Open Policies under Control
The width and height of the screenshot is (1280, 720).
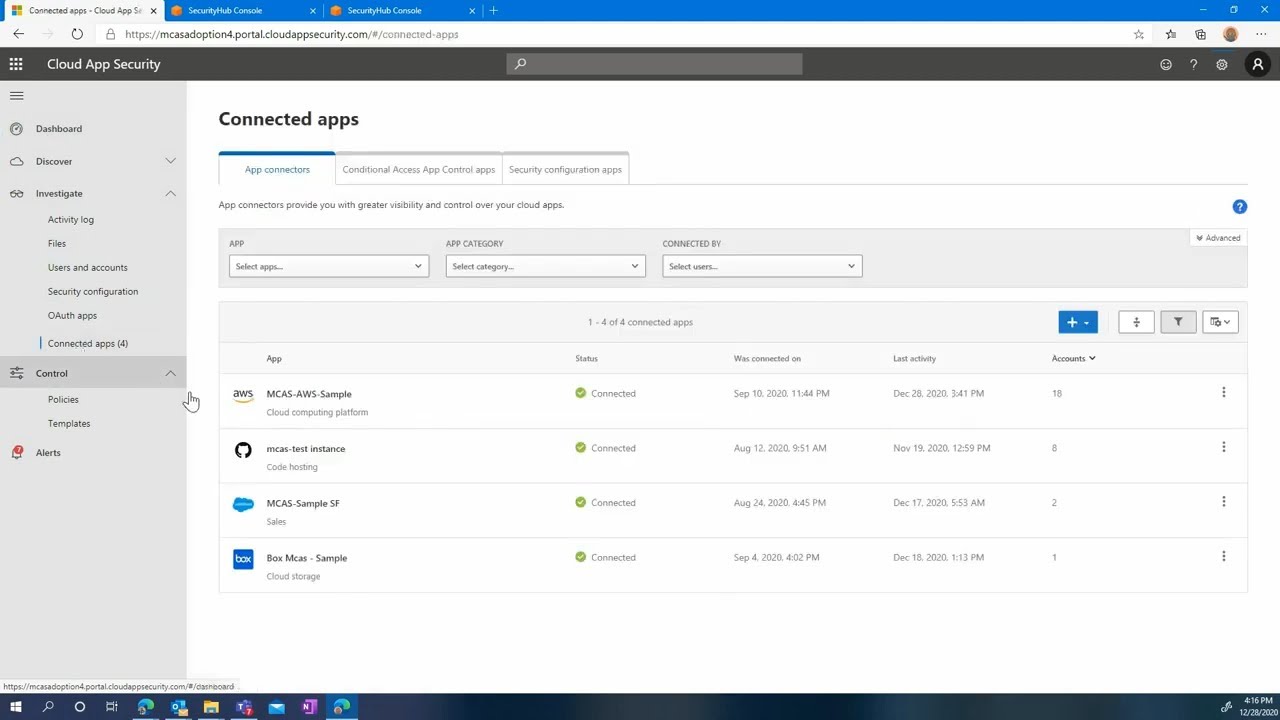[63, 400]
